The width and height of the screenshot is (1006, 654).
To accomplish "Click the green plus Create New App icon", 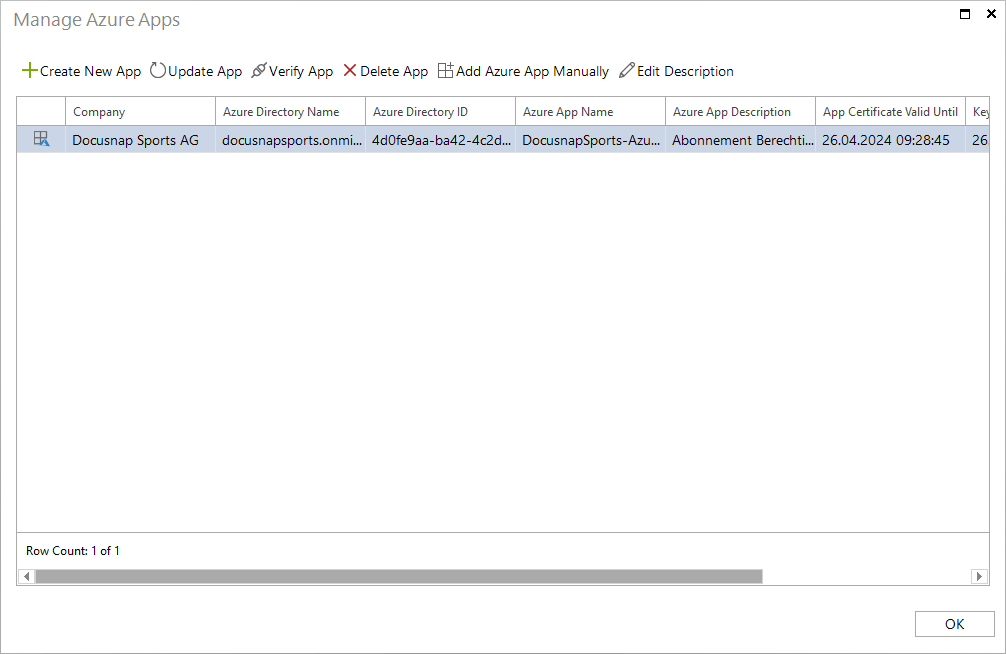I will pyautogui.click(x=30, y=71).
